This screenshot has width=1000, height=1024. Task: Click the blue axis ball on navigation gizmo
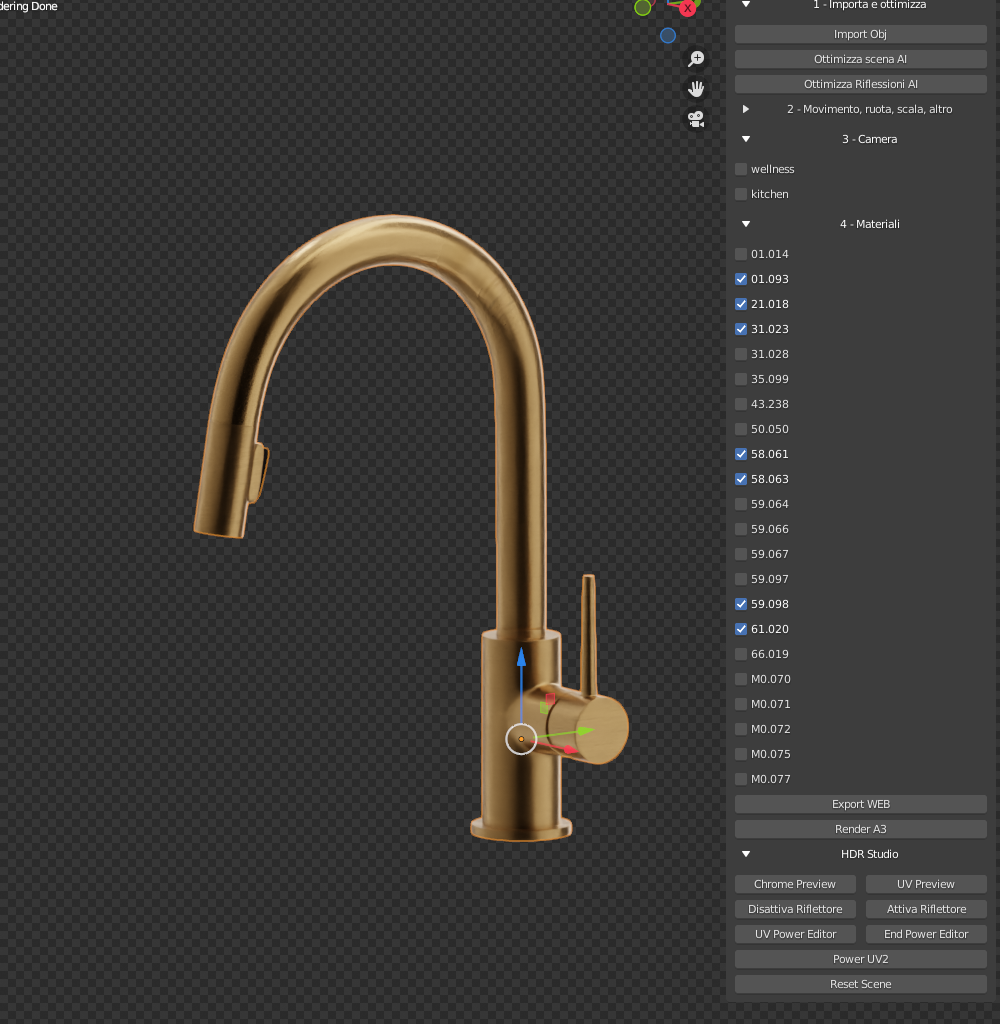[667, 35]
